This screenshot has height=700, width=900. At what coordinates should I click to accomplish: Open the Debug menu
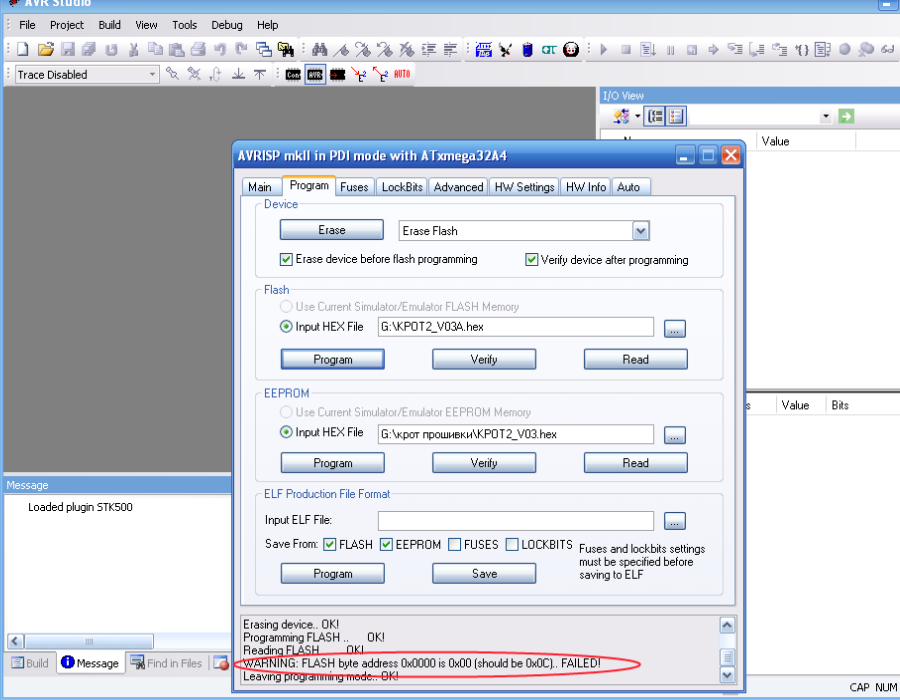tap(227, 25)
